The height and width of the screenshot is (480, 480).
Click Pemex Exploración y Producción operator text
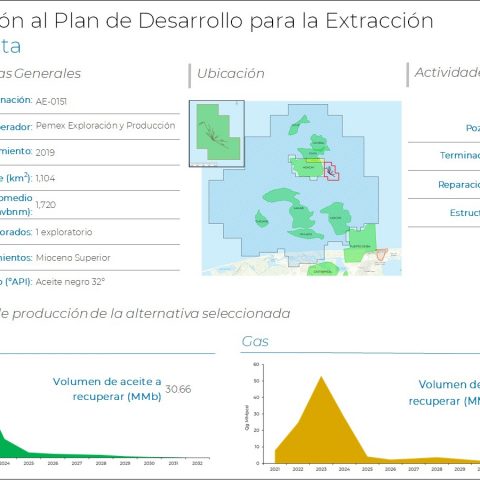(105, 126)
